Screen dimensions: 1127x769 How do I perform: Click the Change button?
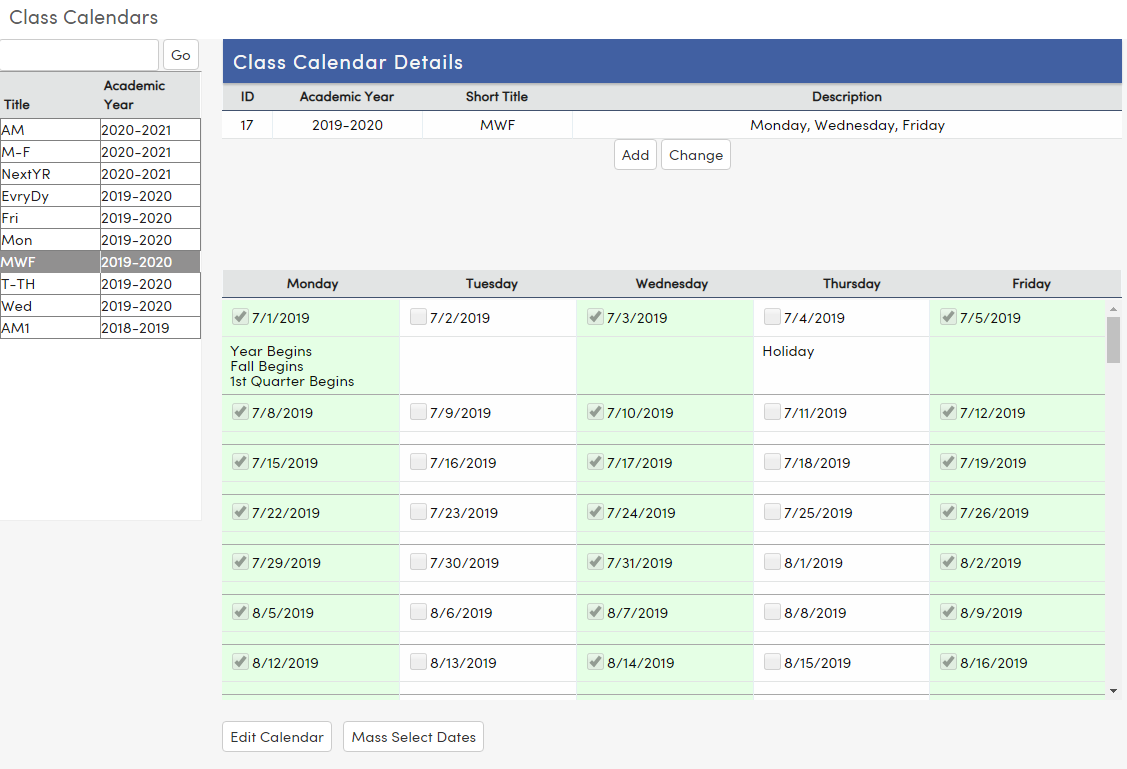pos(695,155)
